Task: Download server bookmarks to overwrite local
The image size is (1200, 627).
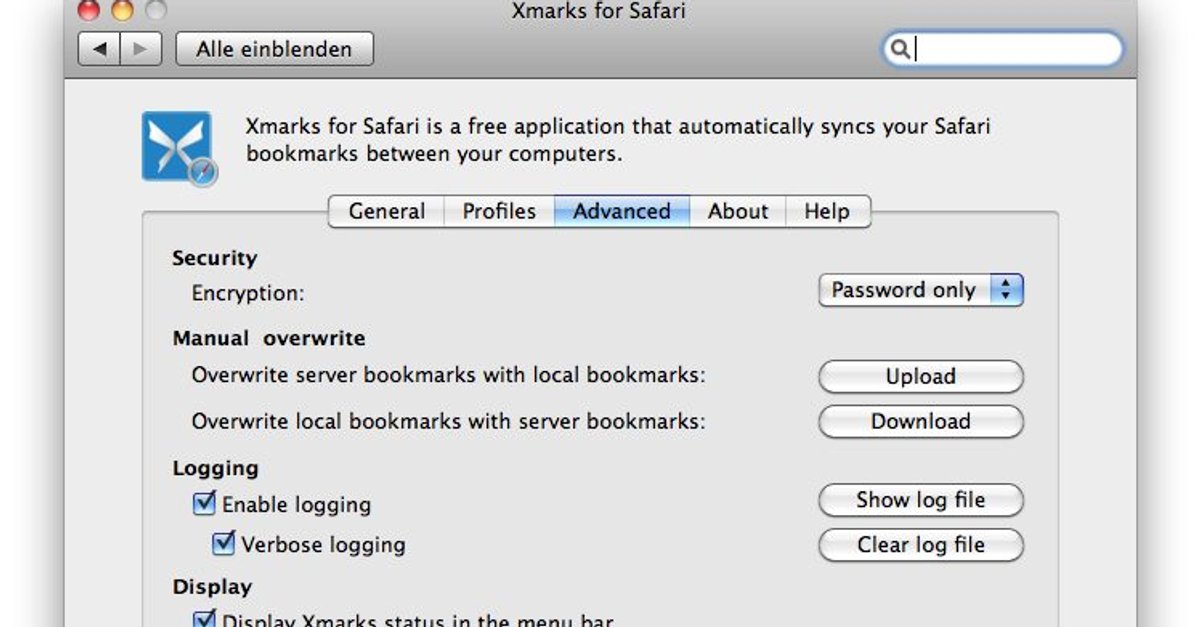Action: pos(921,421)
